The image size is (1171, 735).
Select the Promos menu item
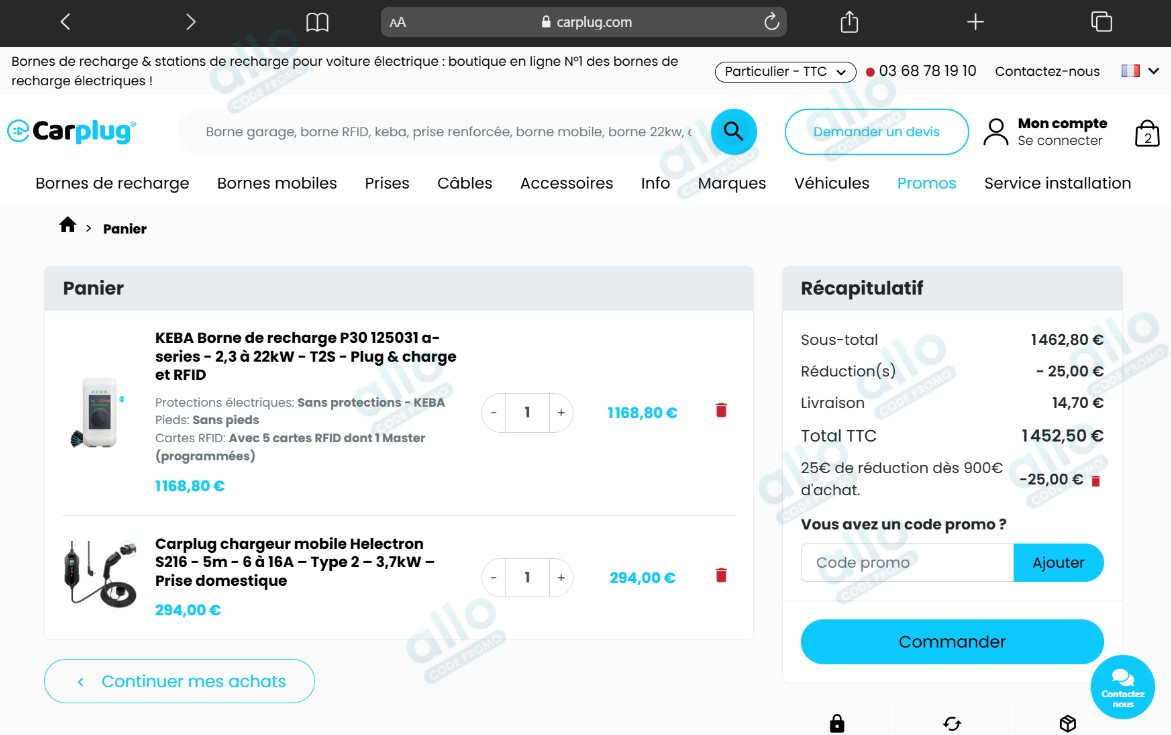tap(926, 183)
